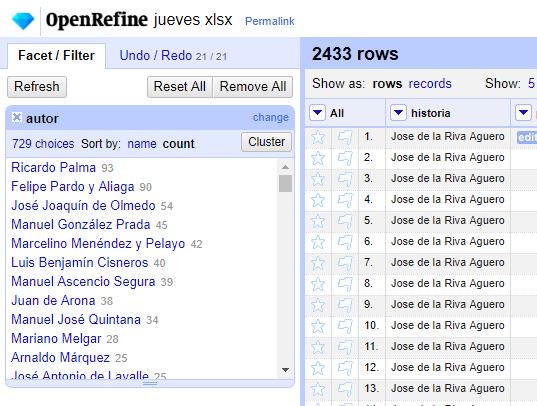
Task: Switch to the Facet / Filter tab
Action: 56,56
